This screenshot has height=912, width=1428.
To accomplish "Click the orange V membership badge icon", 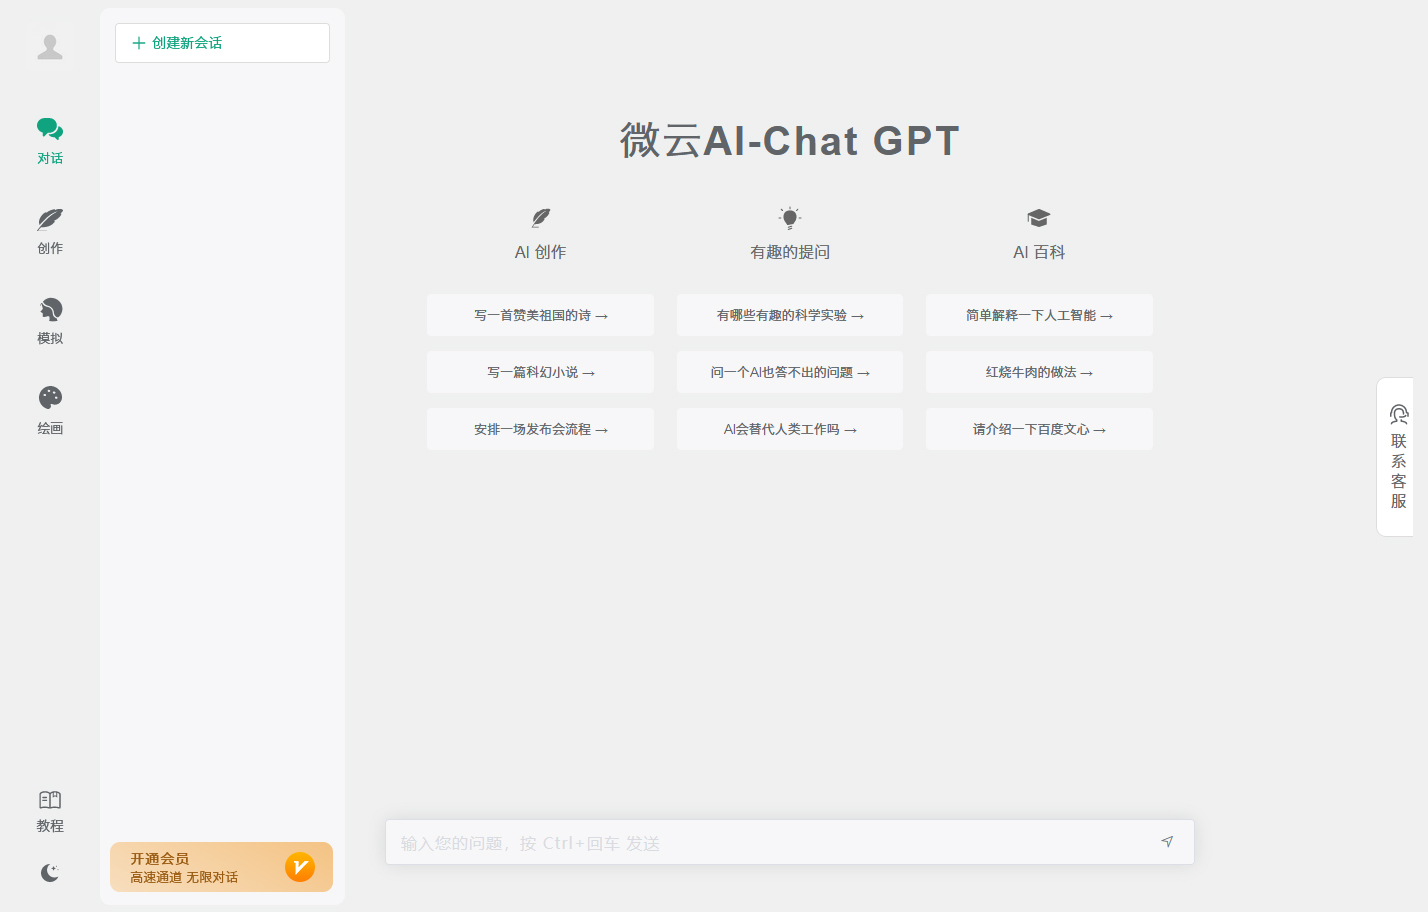I will 300,867.
